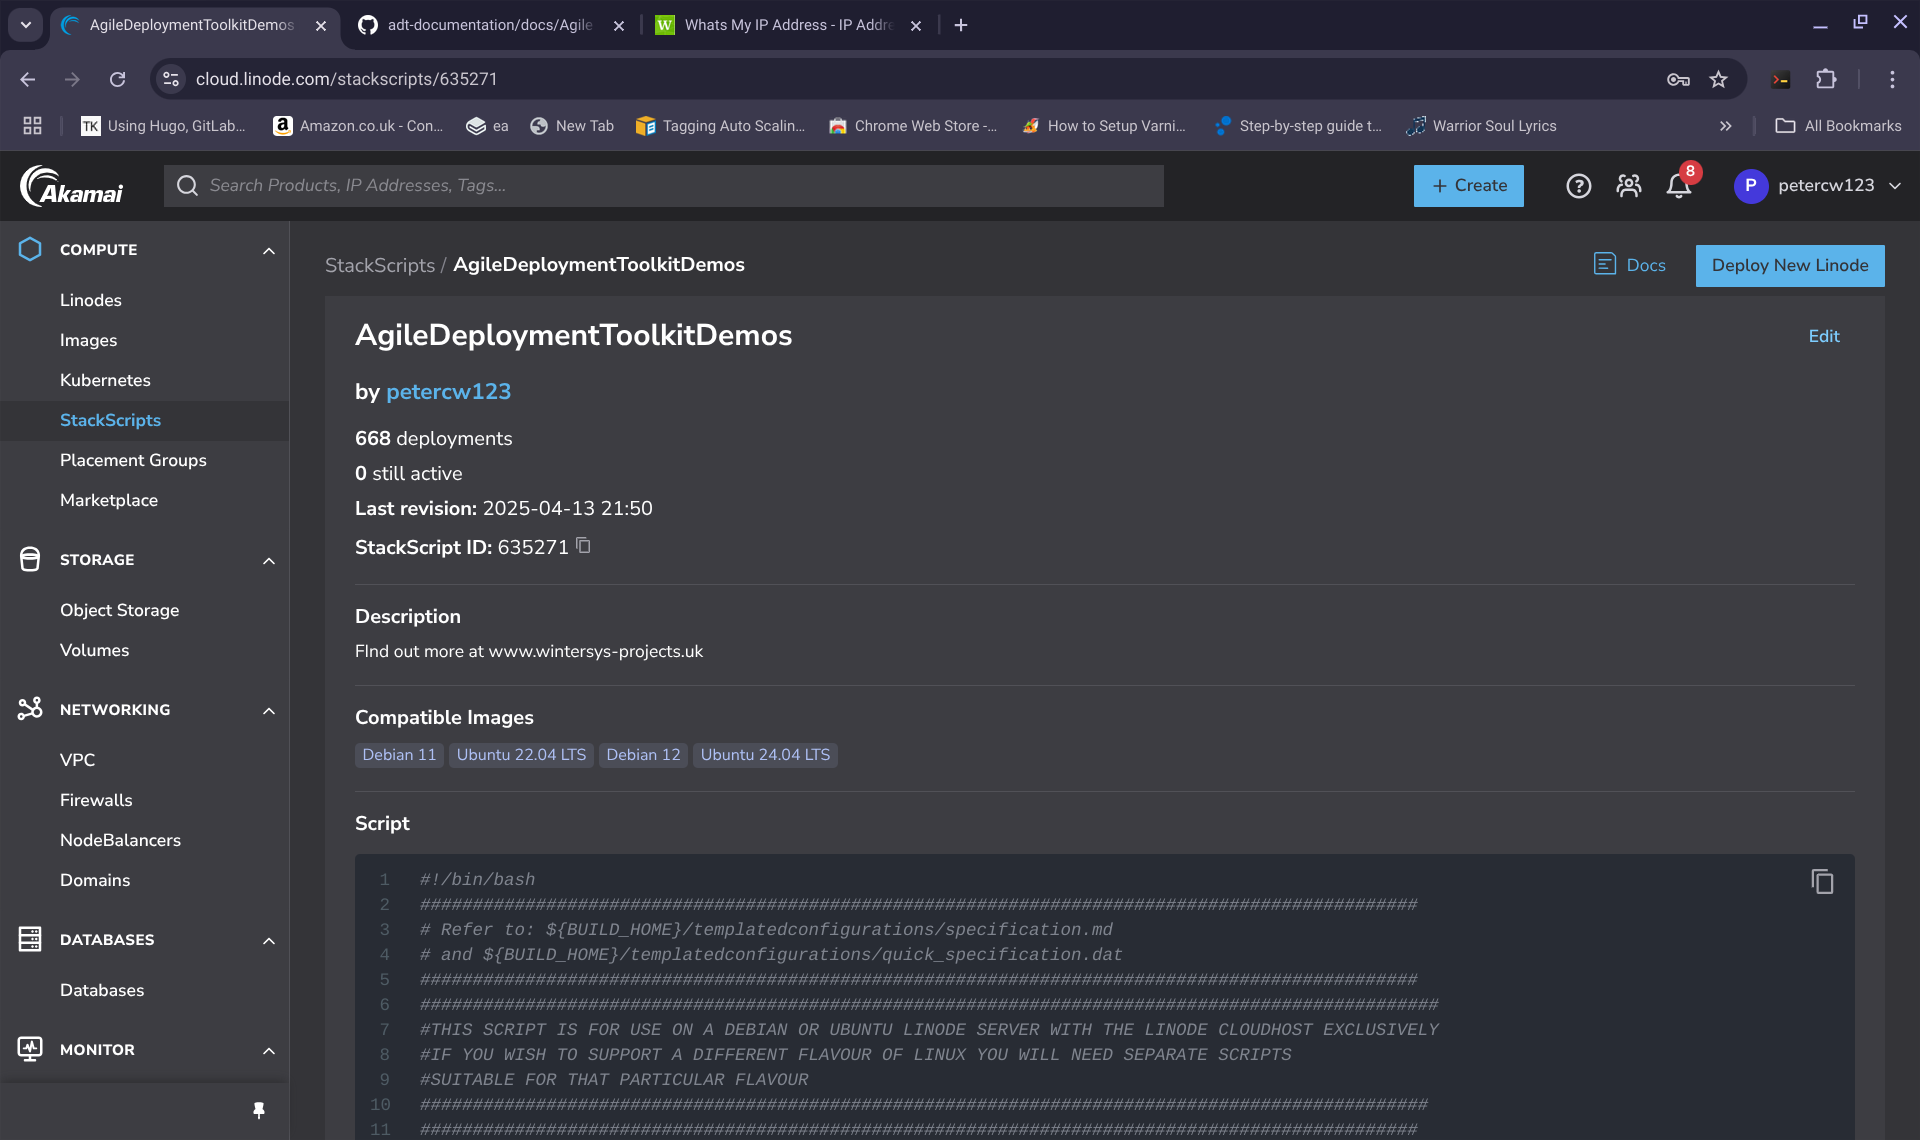
Task: Reload the page
Action: [117, 79]
